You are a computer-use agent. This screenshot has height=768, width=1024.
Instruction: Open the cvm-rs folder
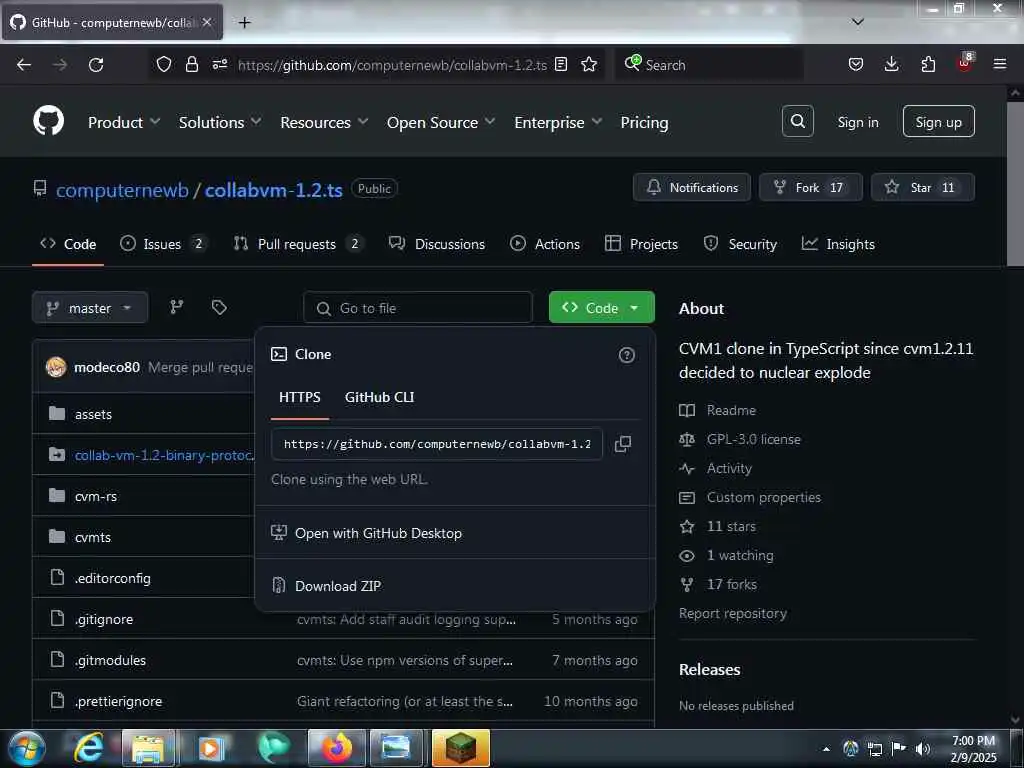coord(96,496)
